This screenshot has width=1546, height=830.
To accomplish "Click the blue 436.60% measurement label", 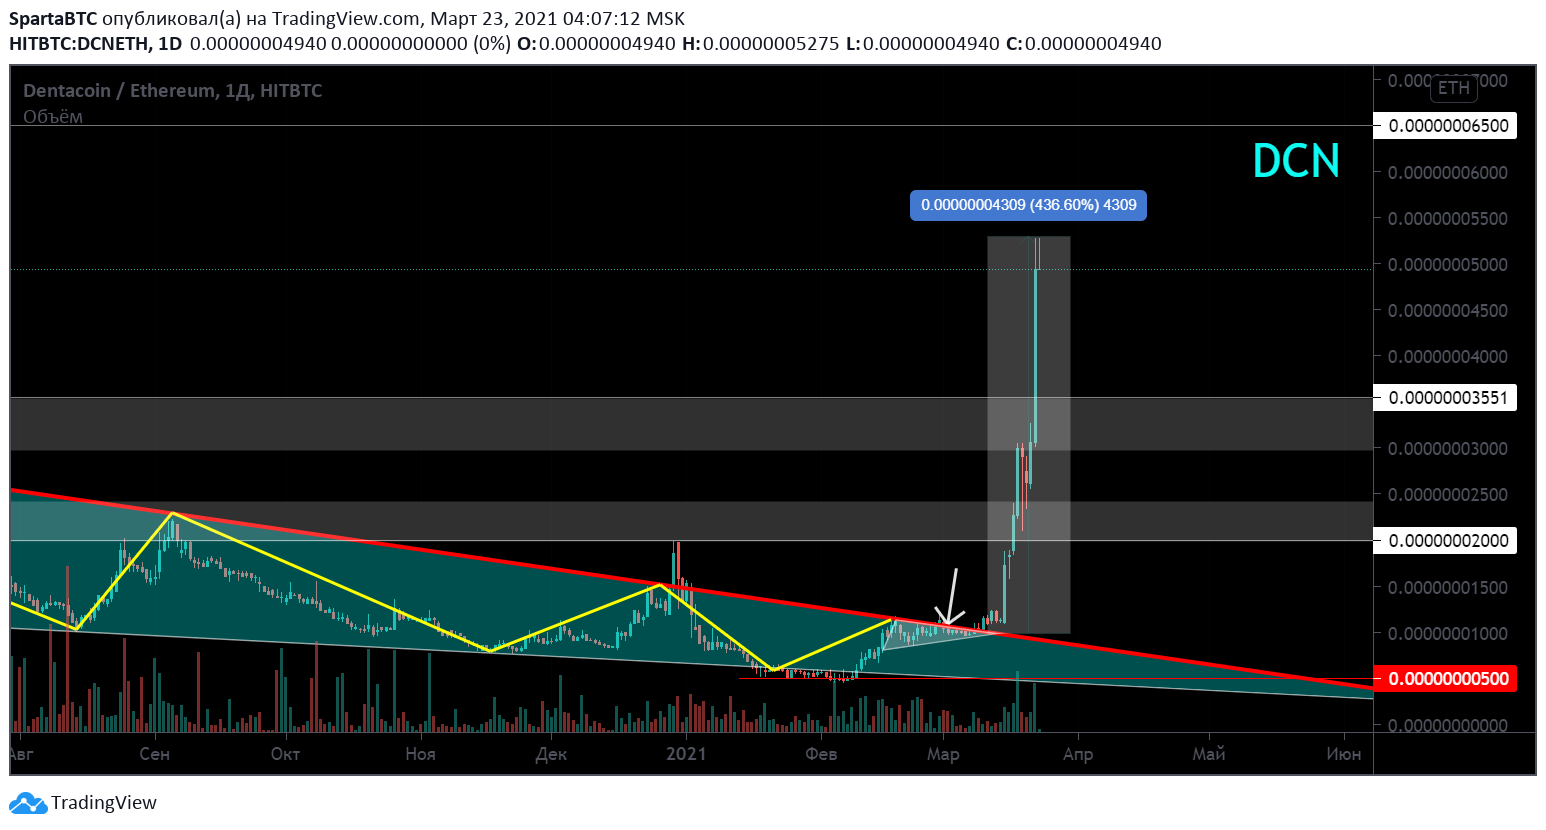I will (x=1028, y=205).
